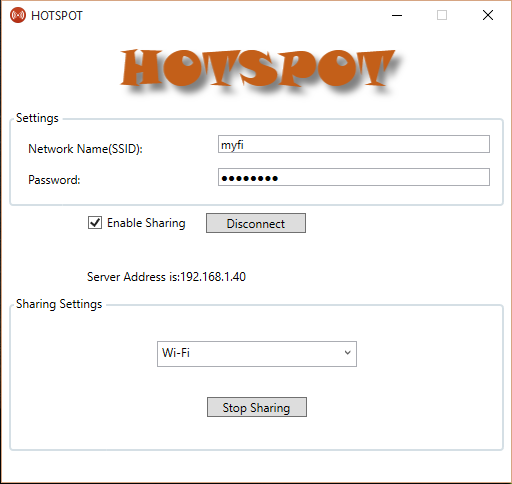Minimize the HOTSPOT window

coord(397,15)
